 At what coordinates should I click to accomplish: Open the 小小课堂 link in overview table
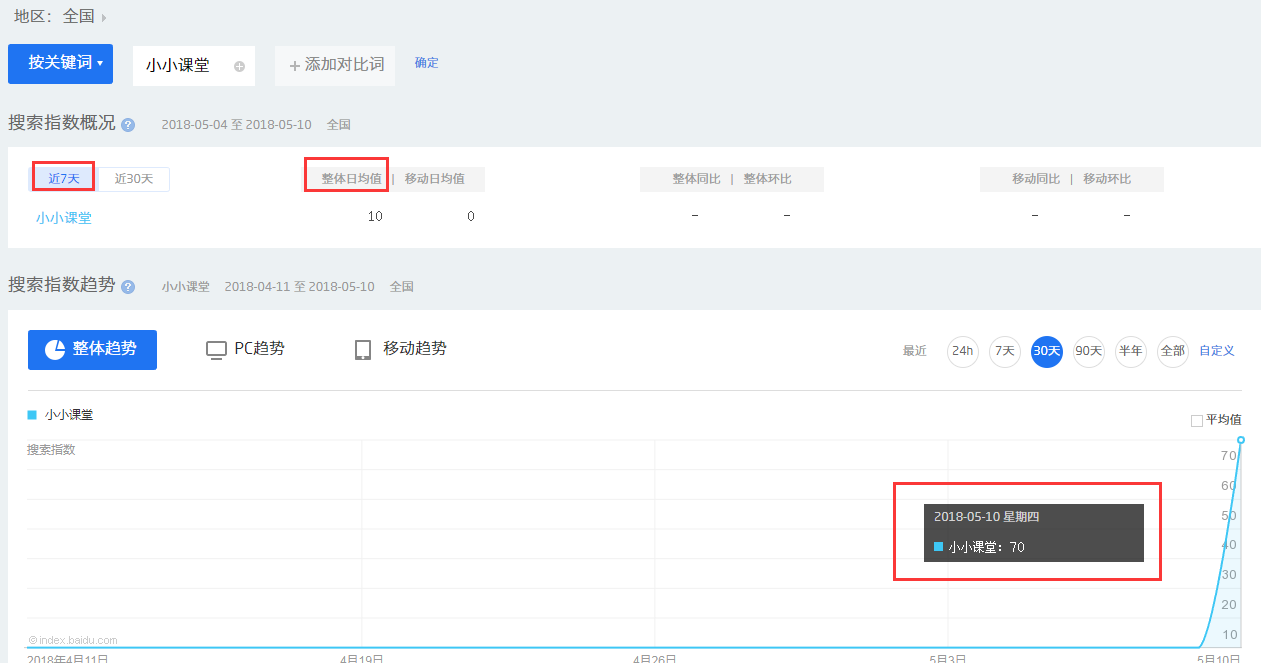point(64,217)
